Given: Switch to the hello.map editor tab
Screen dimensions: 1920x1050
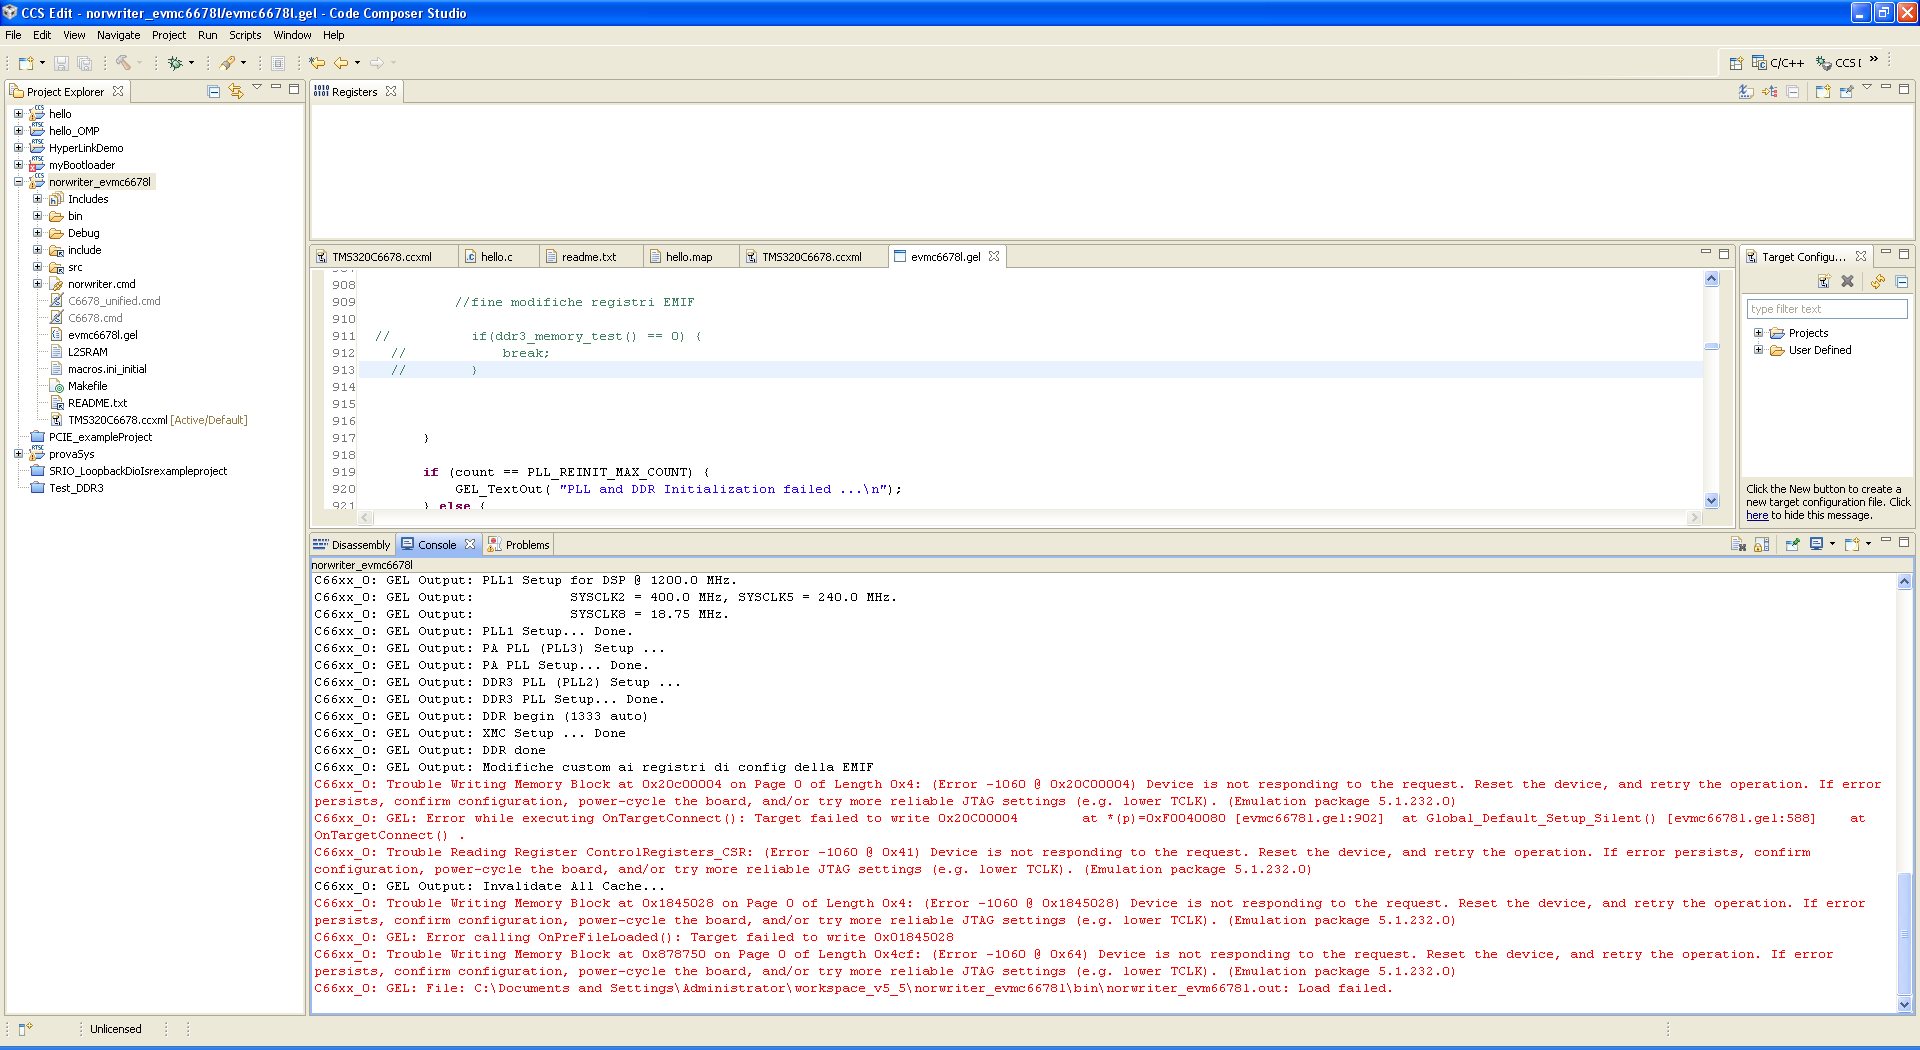Looking at the screenshot, I should pos(689,257).
